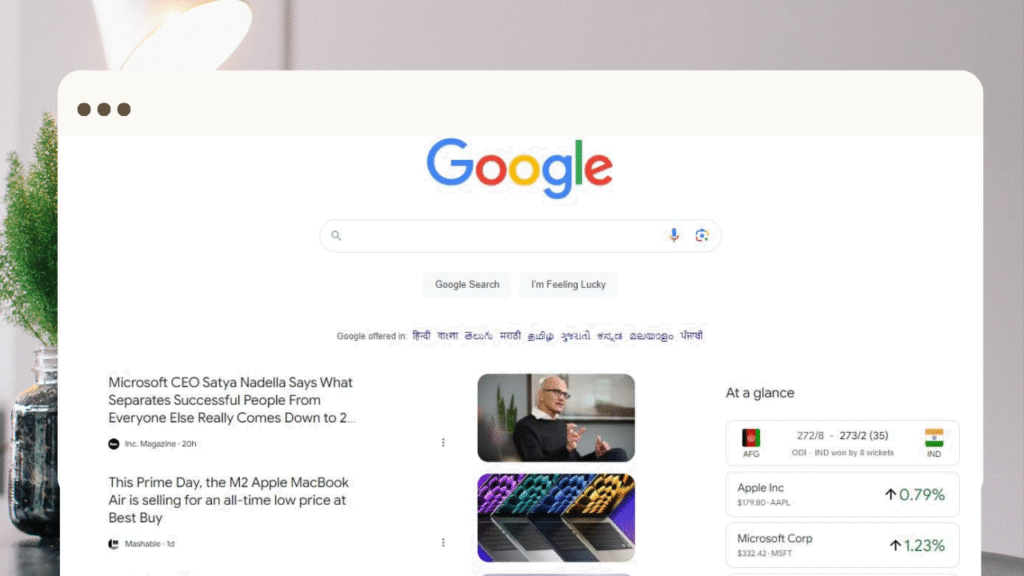
Task: Click the I'm Feeling Lucky button
Action: 568,285
